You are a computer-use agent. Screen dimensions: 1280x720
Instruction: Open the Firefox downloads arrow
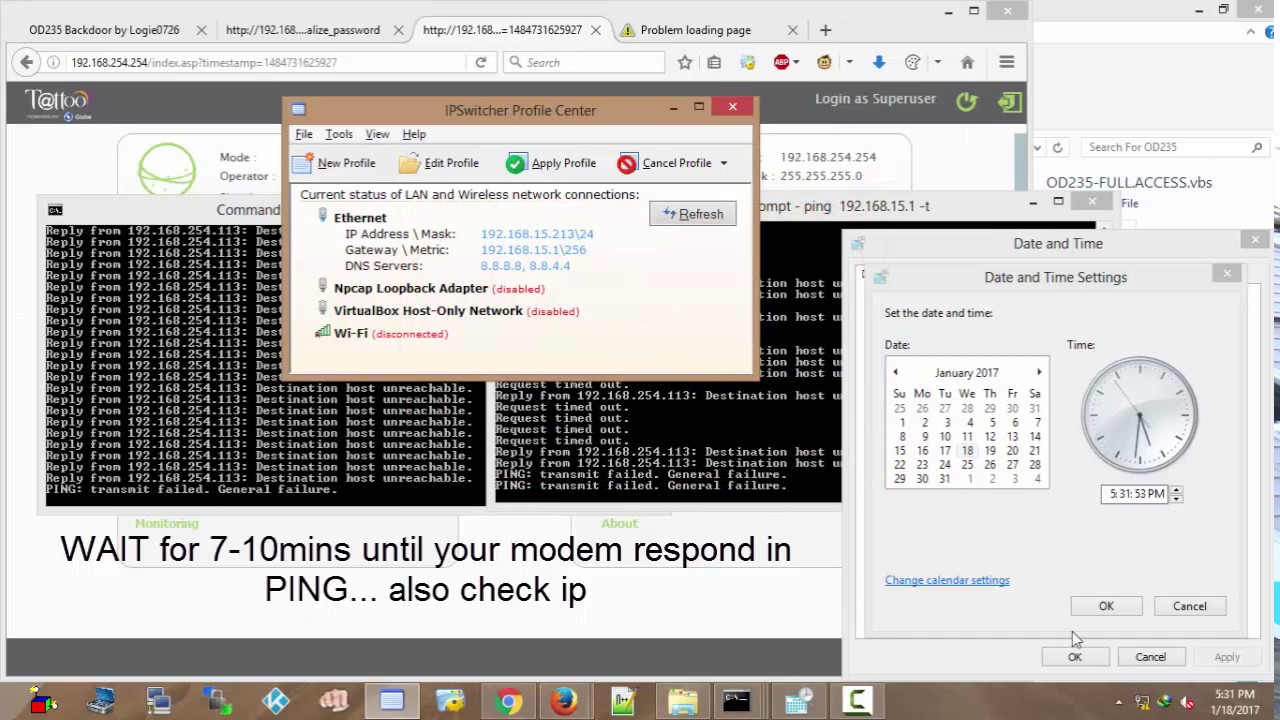coord(879,62)
